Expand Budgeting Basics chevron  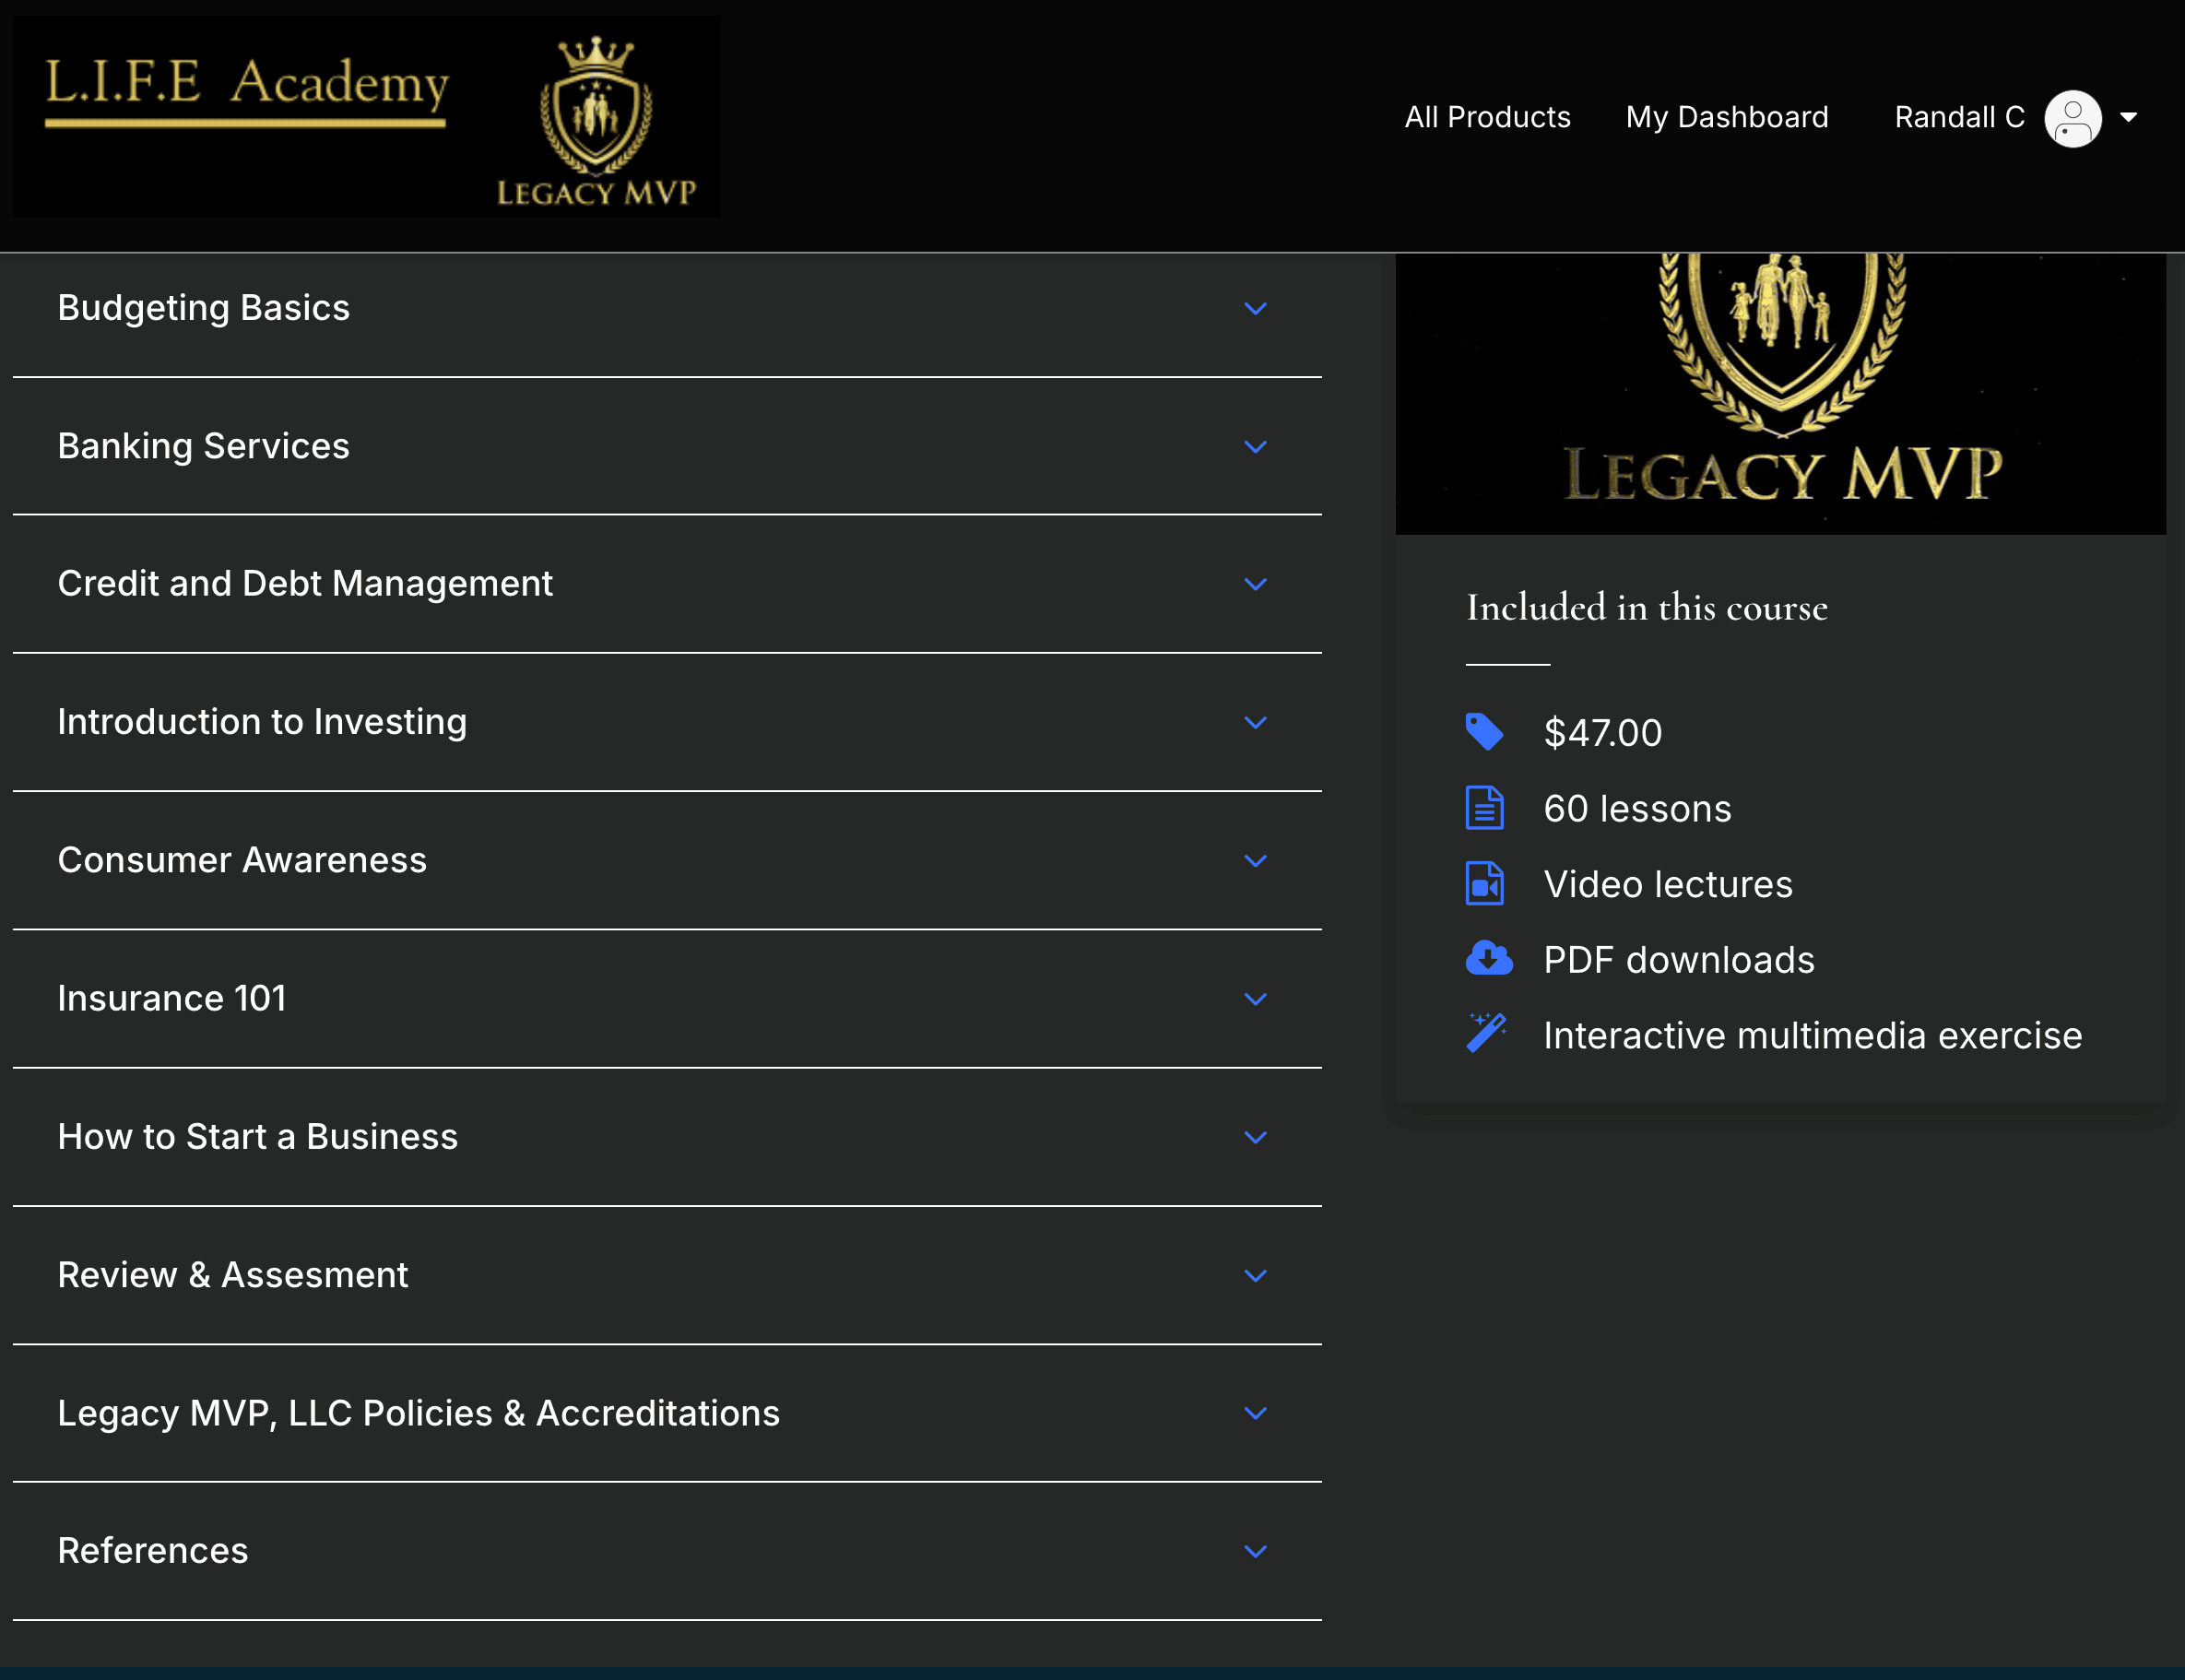click(x=1255, y=308)
